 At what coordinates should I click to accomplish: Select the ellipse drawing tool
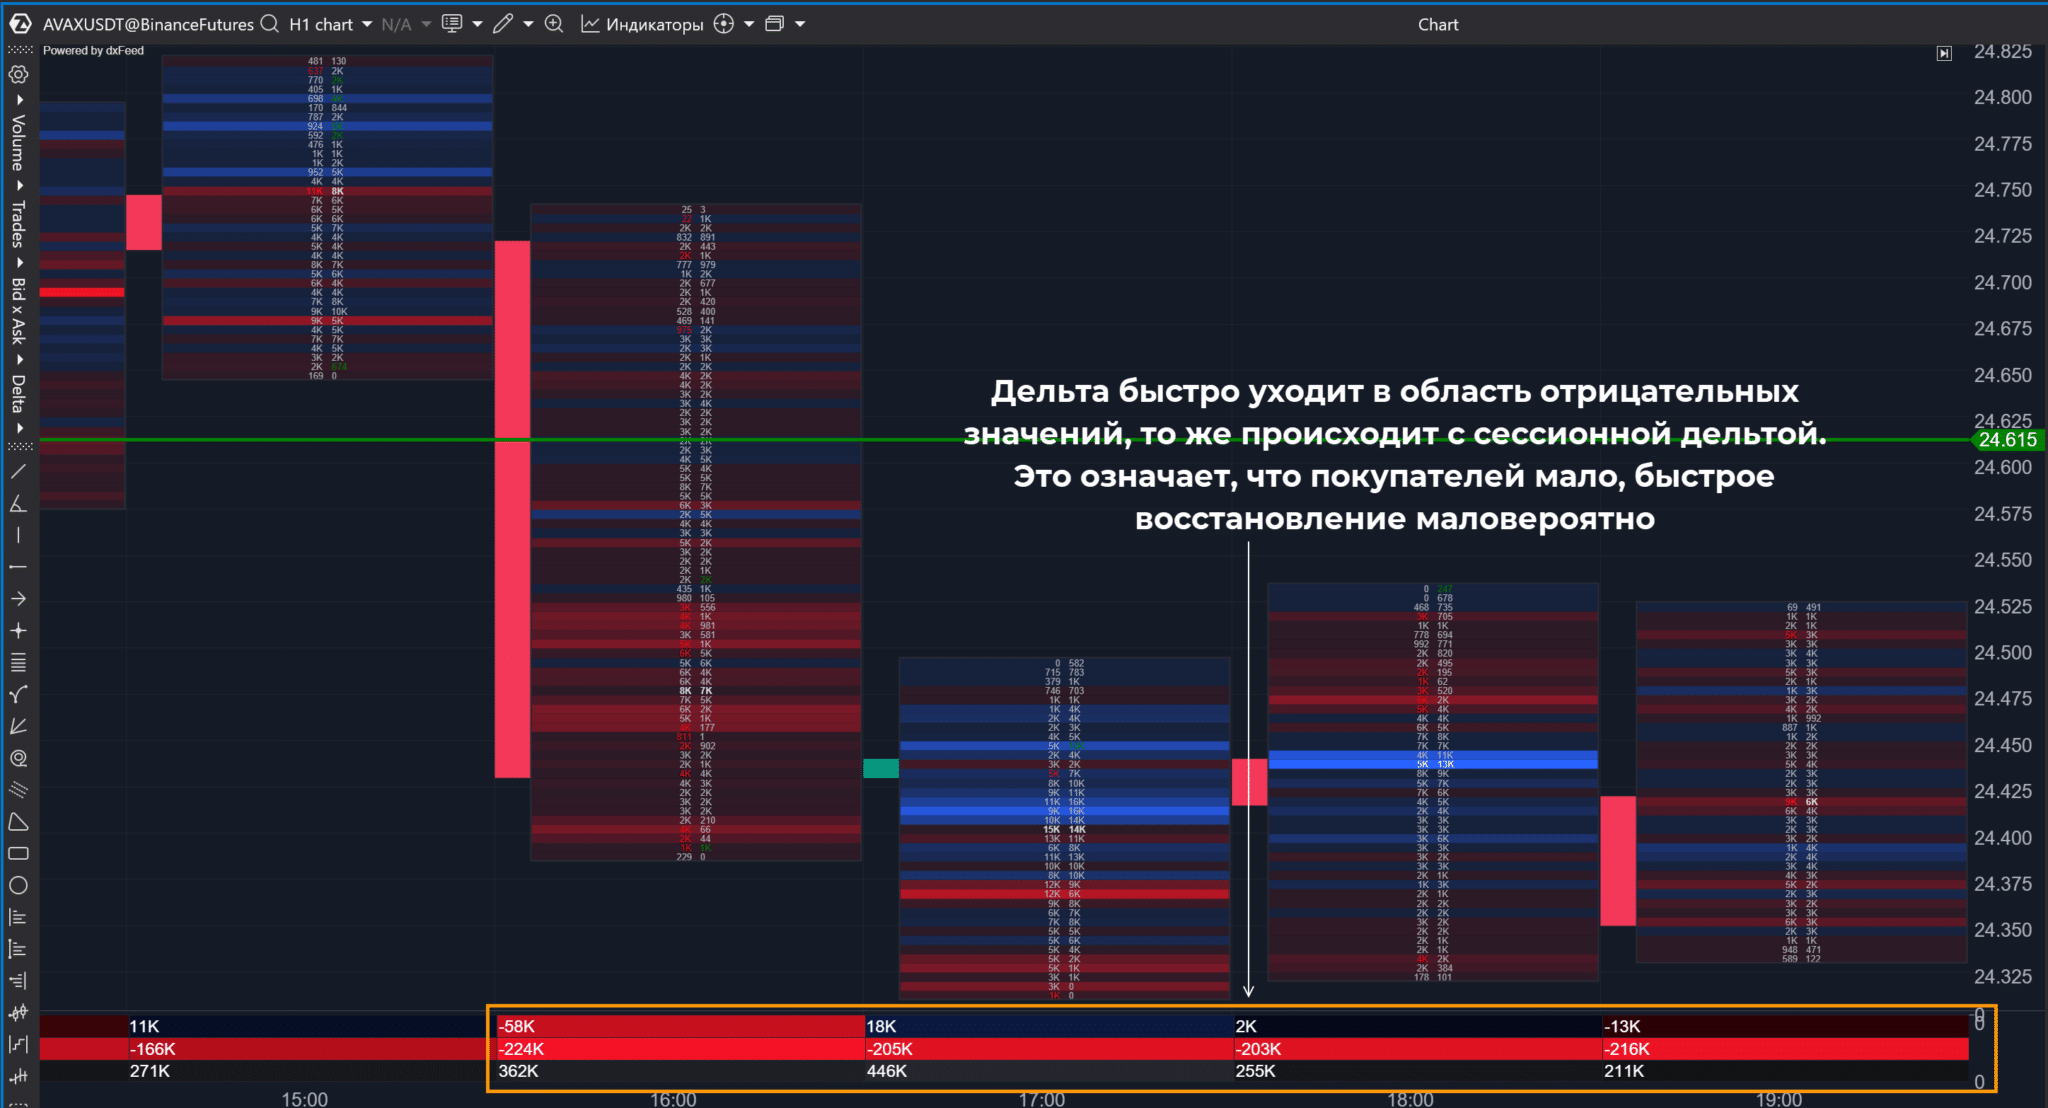pos(18,886)
